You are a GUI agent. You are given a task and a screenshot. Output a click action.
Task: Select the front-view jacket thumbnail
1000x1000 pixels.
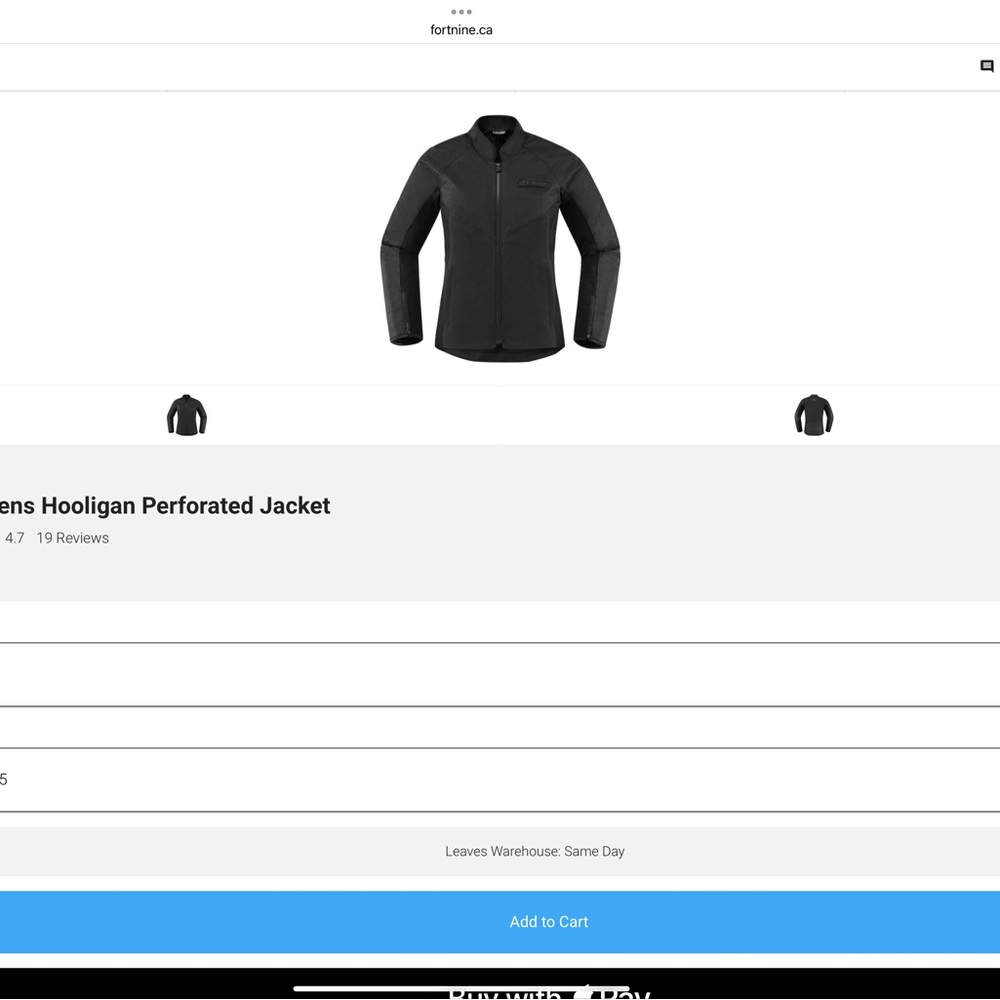pyautogui.click(x=187, y=415)
